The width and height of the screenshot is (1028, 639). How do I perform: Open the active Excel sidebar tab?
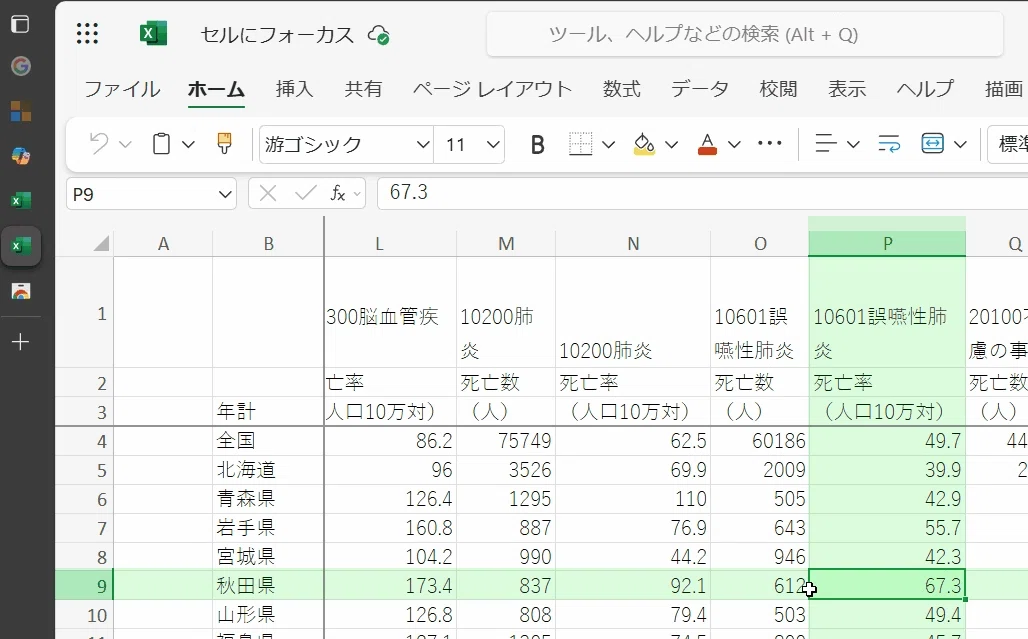(x=21, y=246)
